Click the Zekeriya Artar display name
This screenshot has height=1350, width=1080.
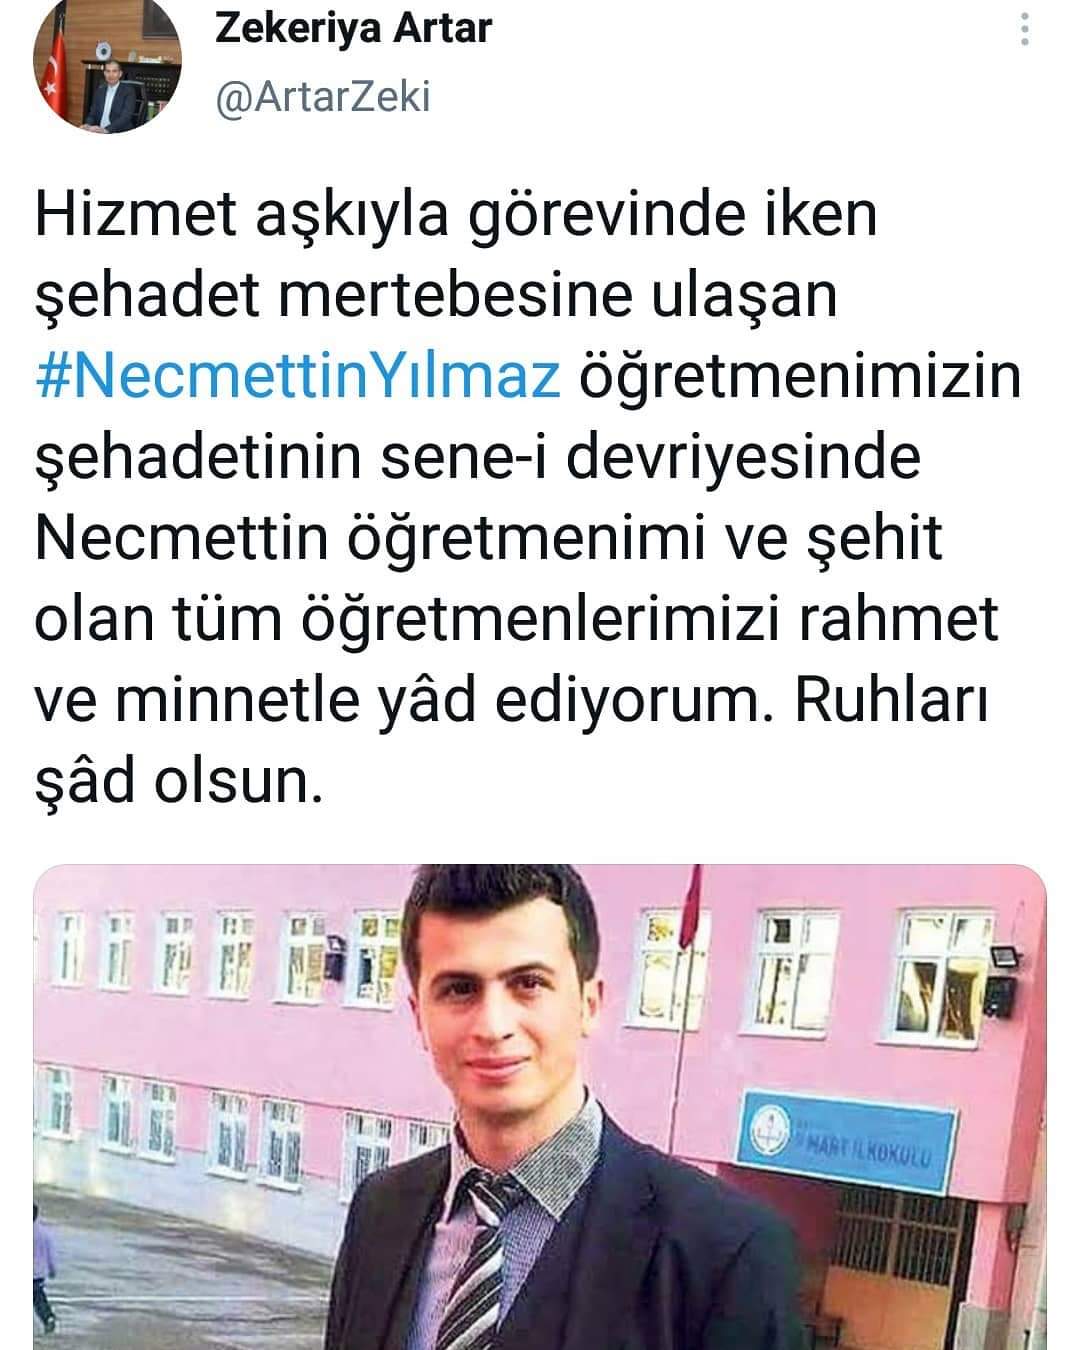click(354, 29)
